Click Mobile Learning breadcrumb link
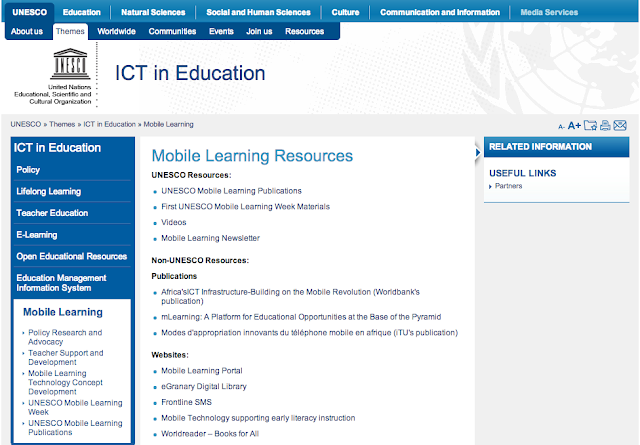 [x=169, y=124]
